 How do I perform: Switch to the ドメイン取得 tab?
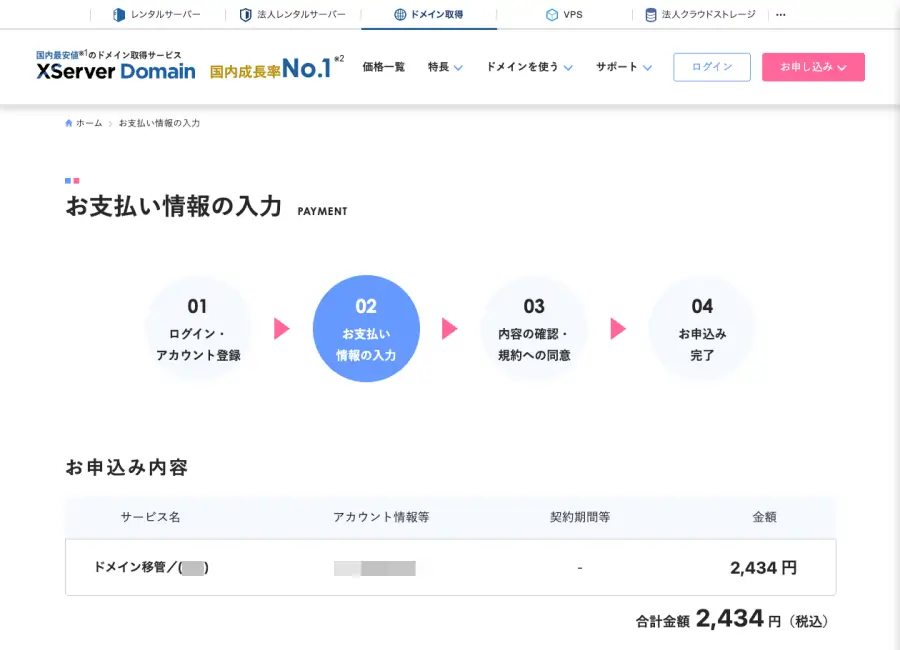[429, 14]
